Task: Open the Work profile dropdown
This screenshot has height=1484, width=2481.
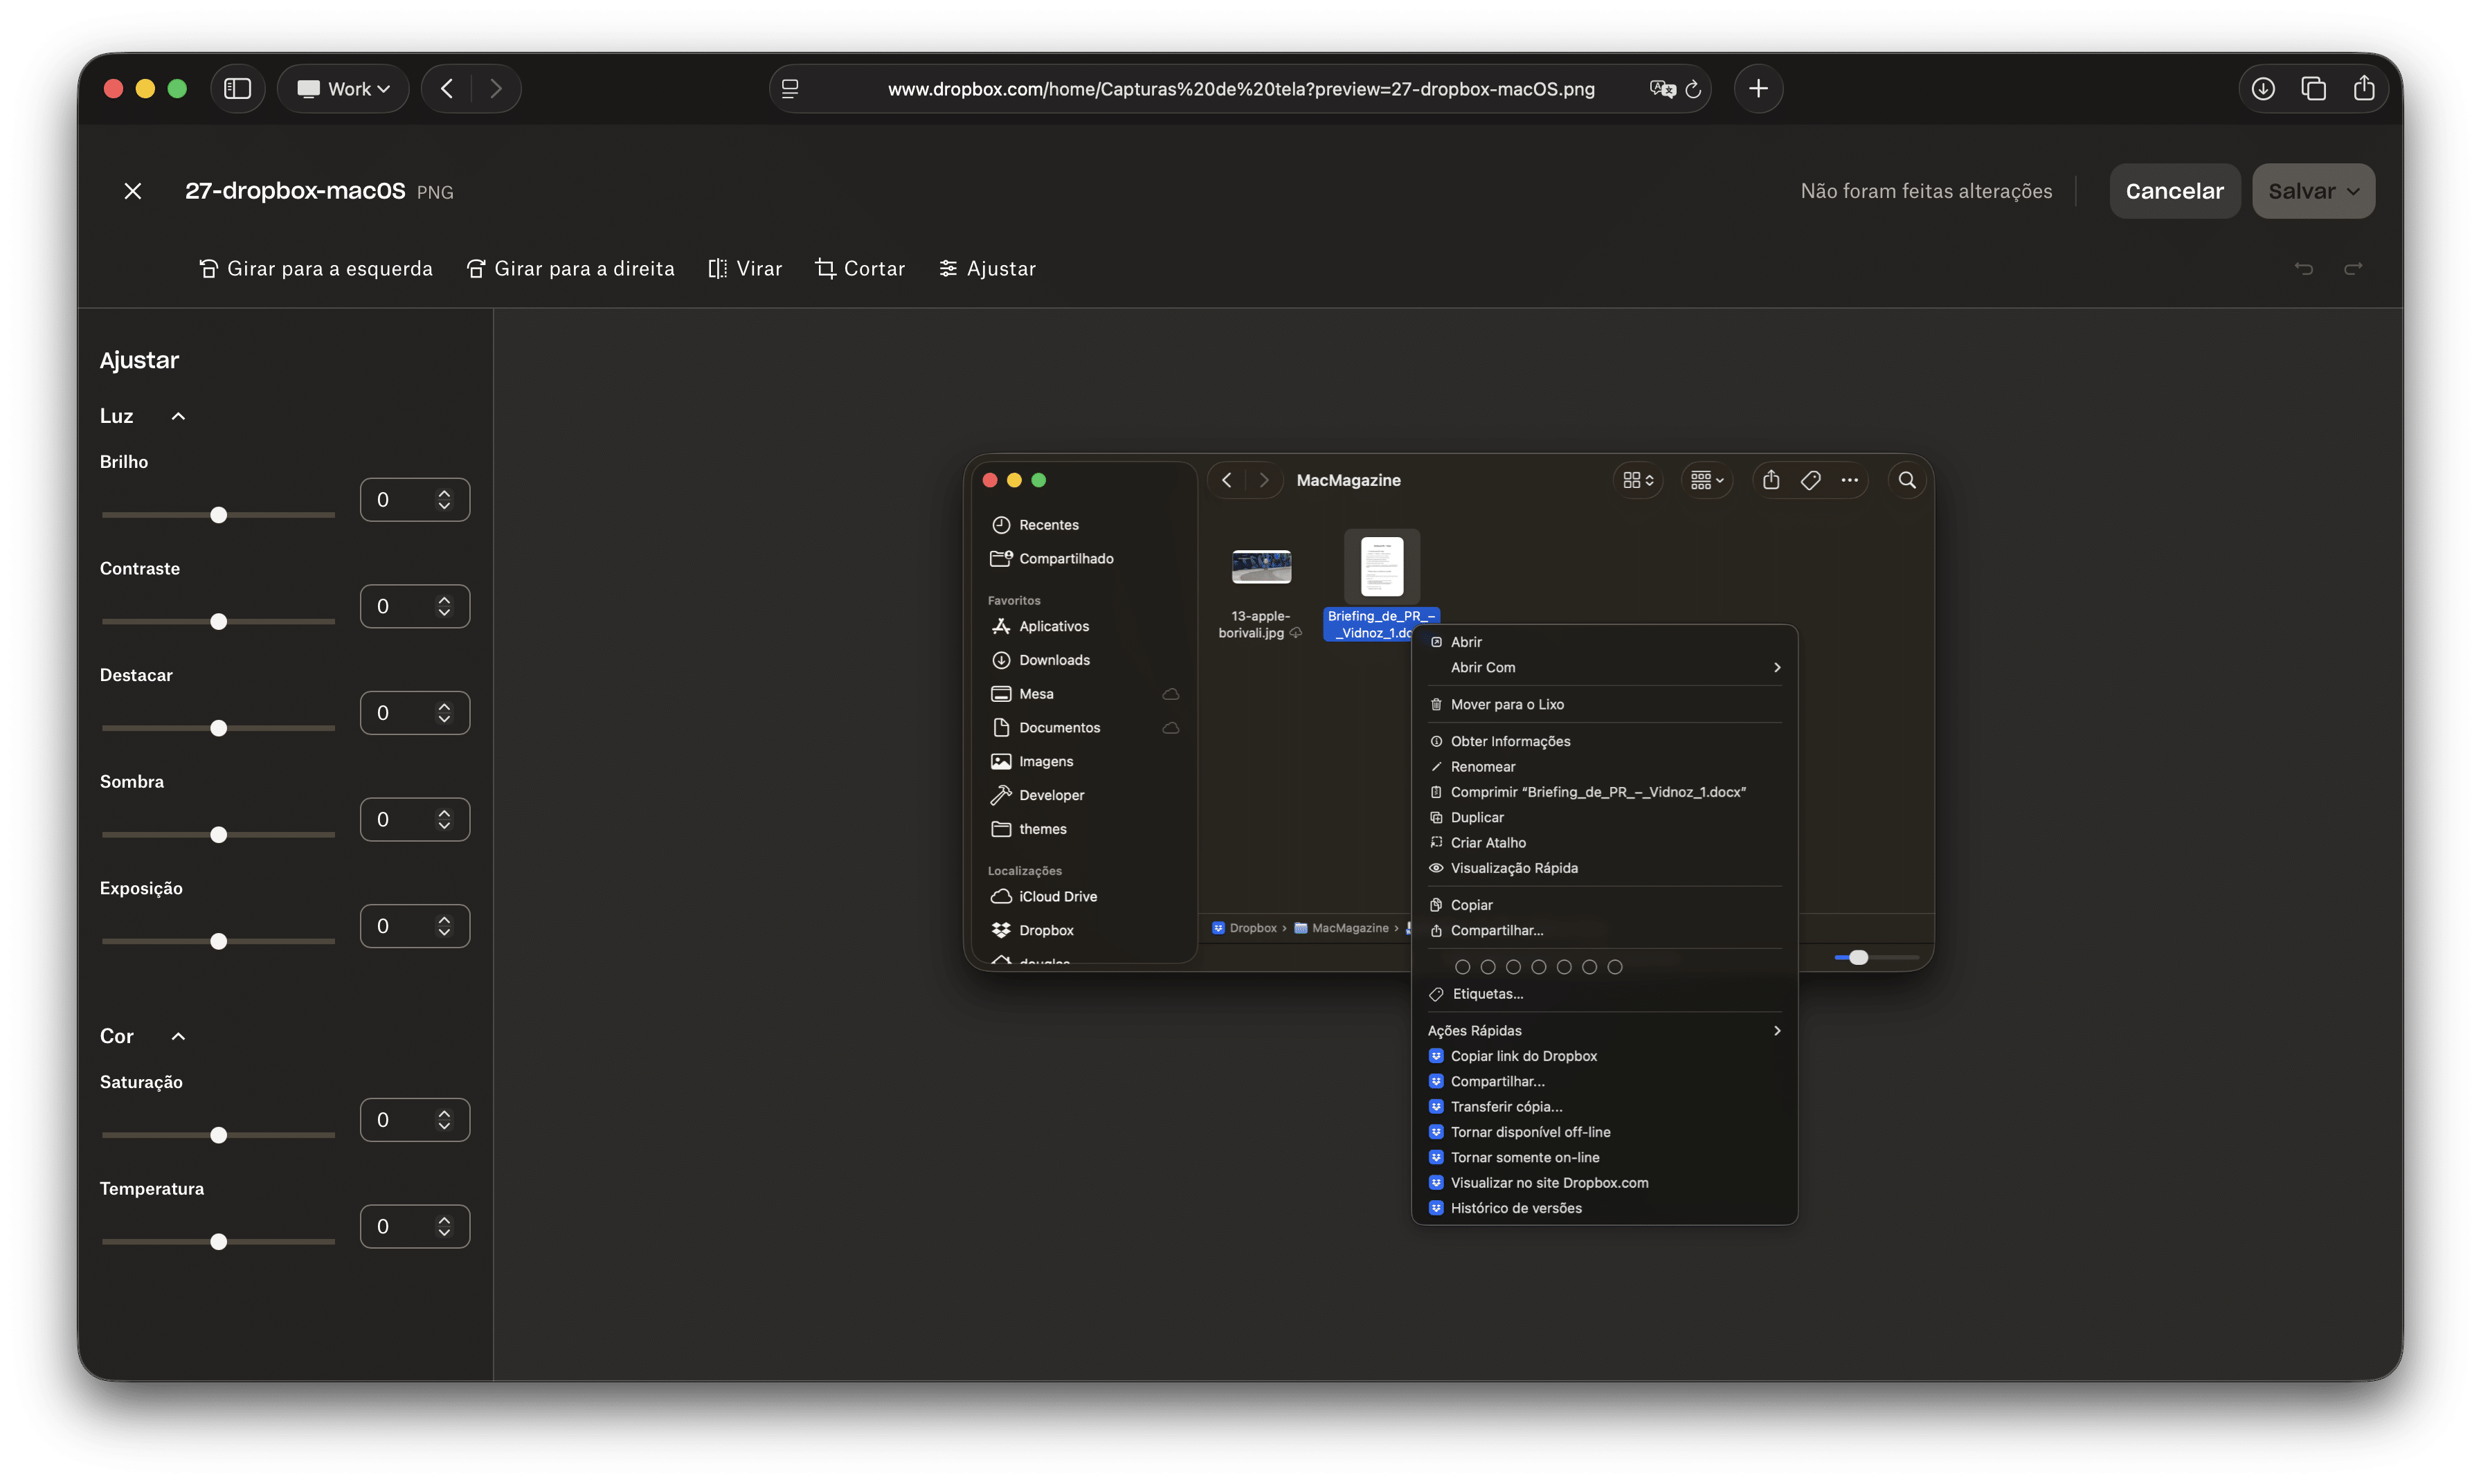Action: click(343, 89)
